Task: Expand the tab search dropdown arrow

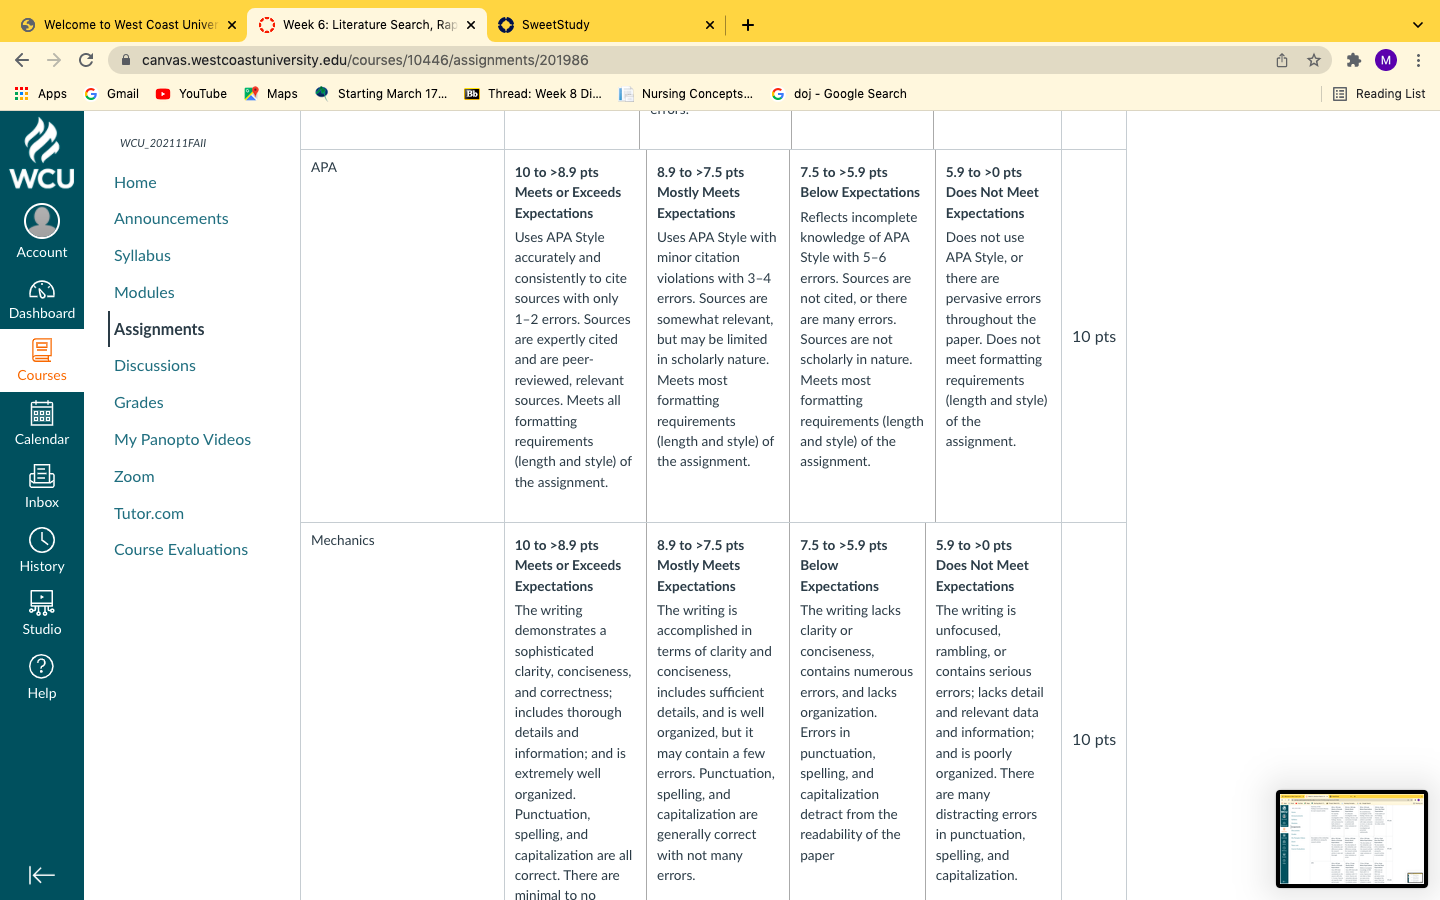Action: click(1417, 25)
